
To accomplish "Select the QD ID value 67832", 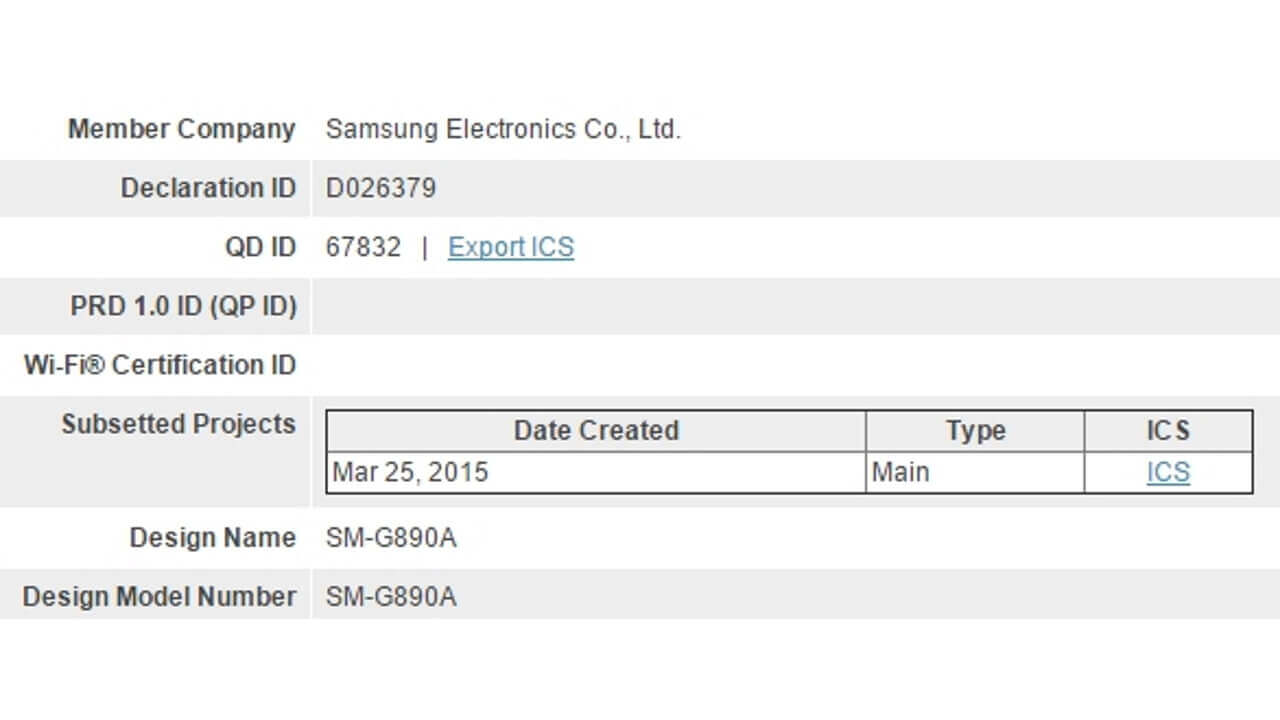I will tap(361, 247).
